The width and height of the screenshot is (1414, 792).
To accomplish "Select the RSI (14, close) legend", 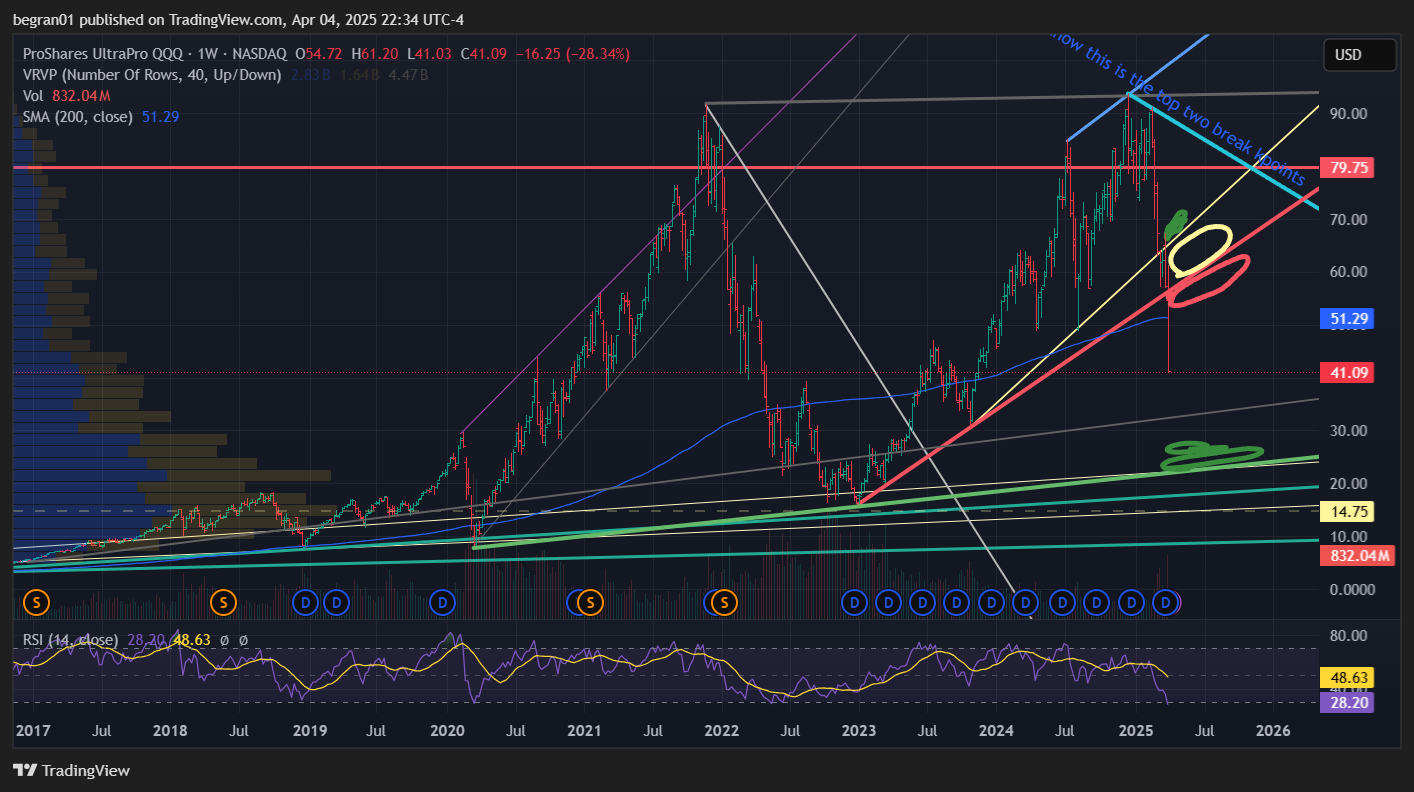I will 70,640.
